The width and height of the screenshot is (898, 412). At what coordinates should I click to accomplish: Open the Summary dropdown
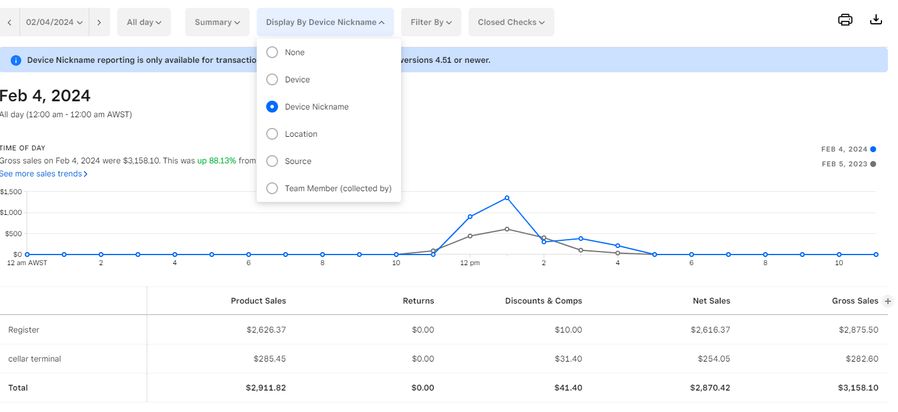click(x=217, y=22)
